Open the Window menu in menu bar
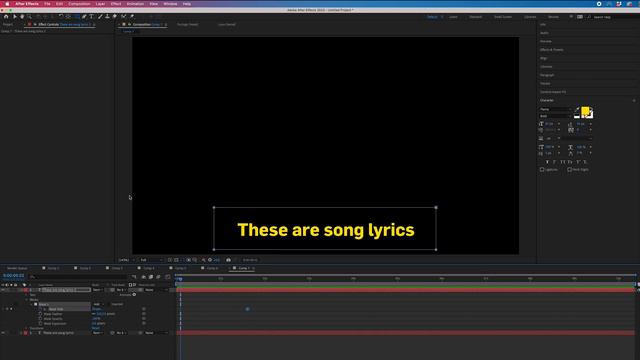Screen dimensions: 640x360 click(x=170, y=4)
